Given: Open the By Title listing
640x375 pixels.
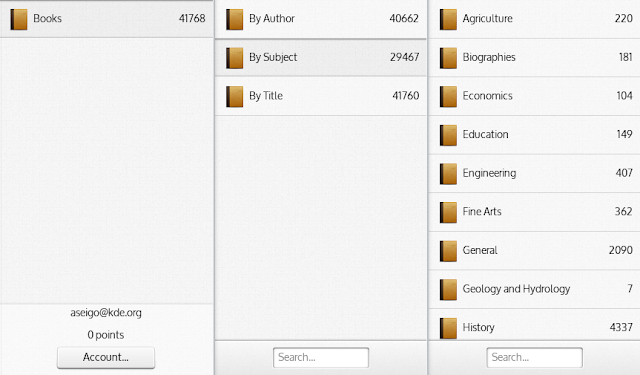Looking at the screenshot, I should click(321, 96).
